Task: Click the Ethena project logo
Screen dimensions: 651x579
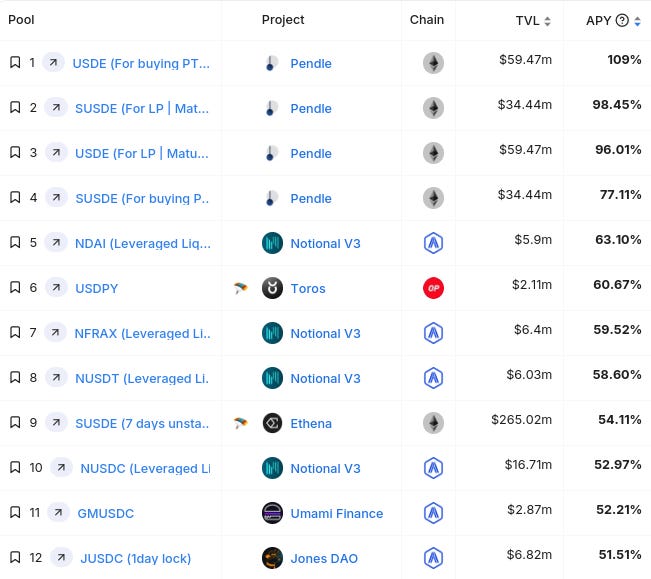Action: coord(272,423)
